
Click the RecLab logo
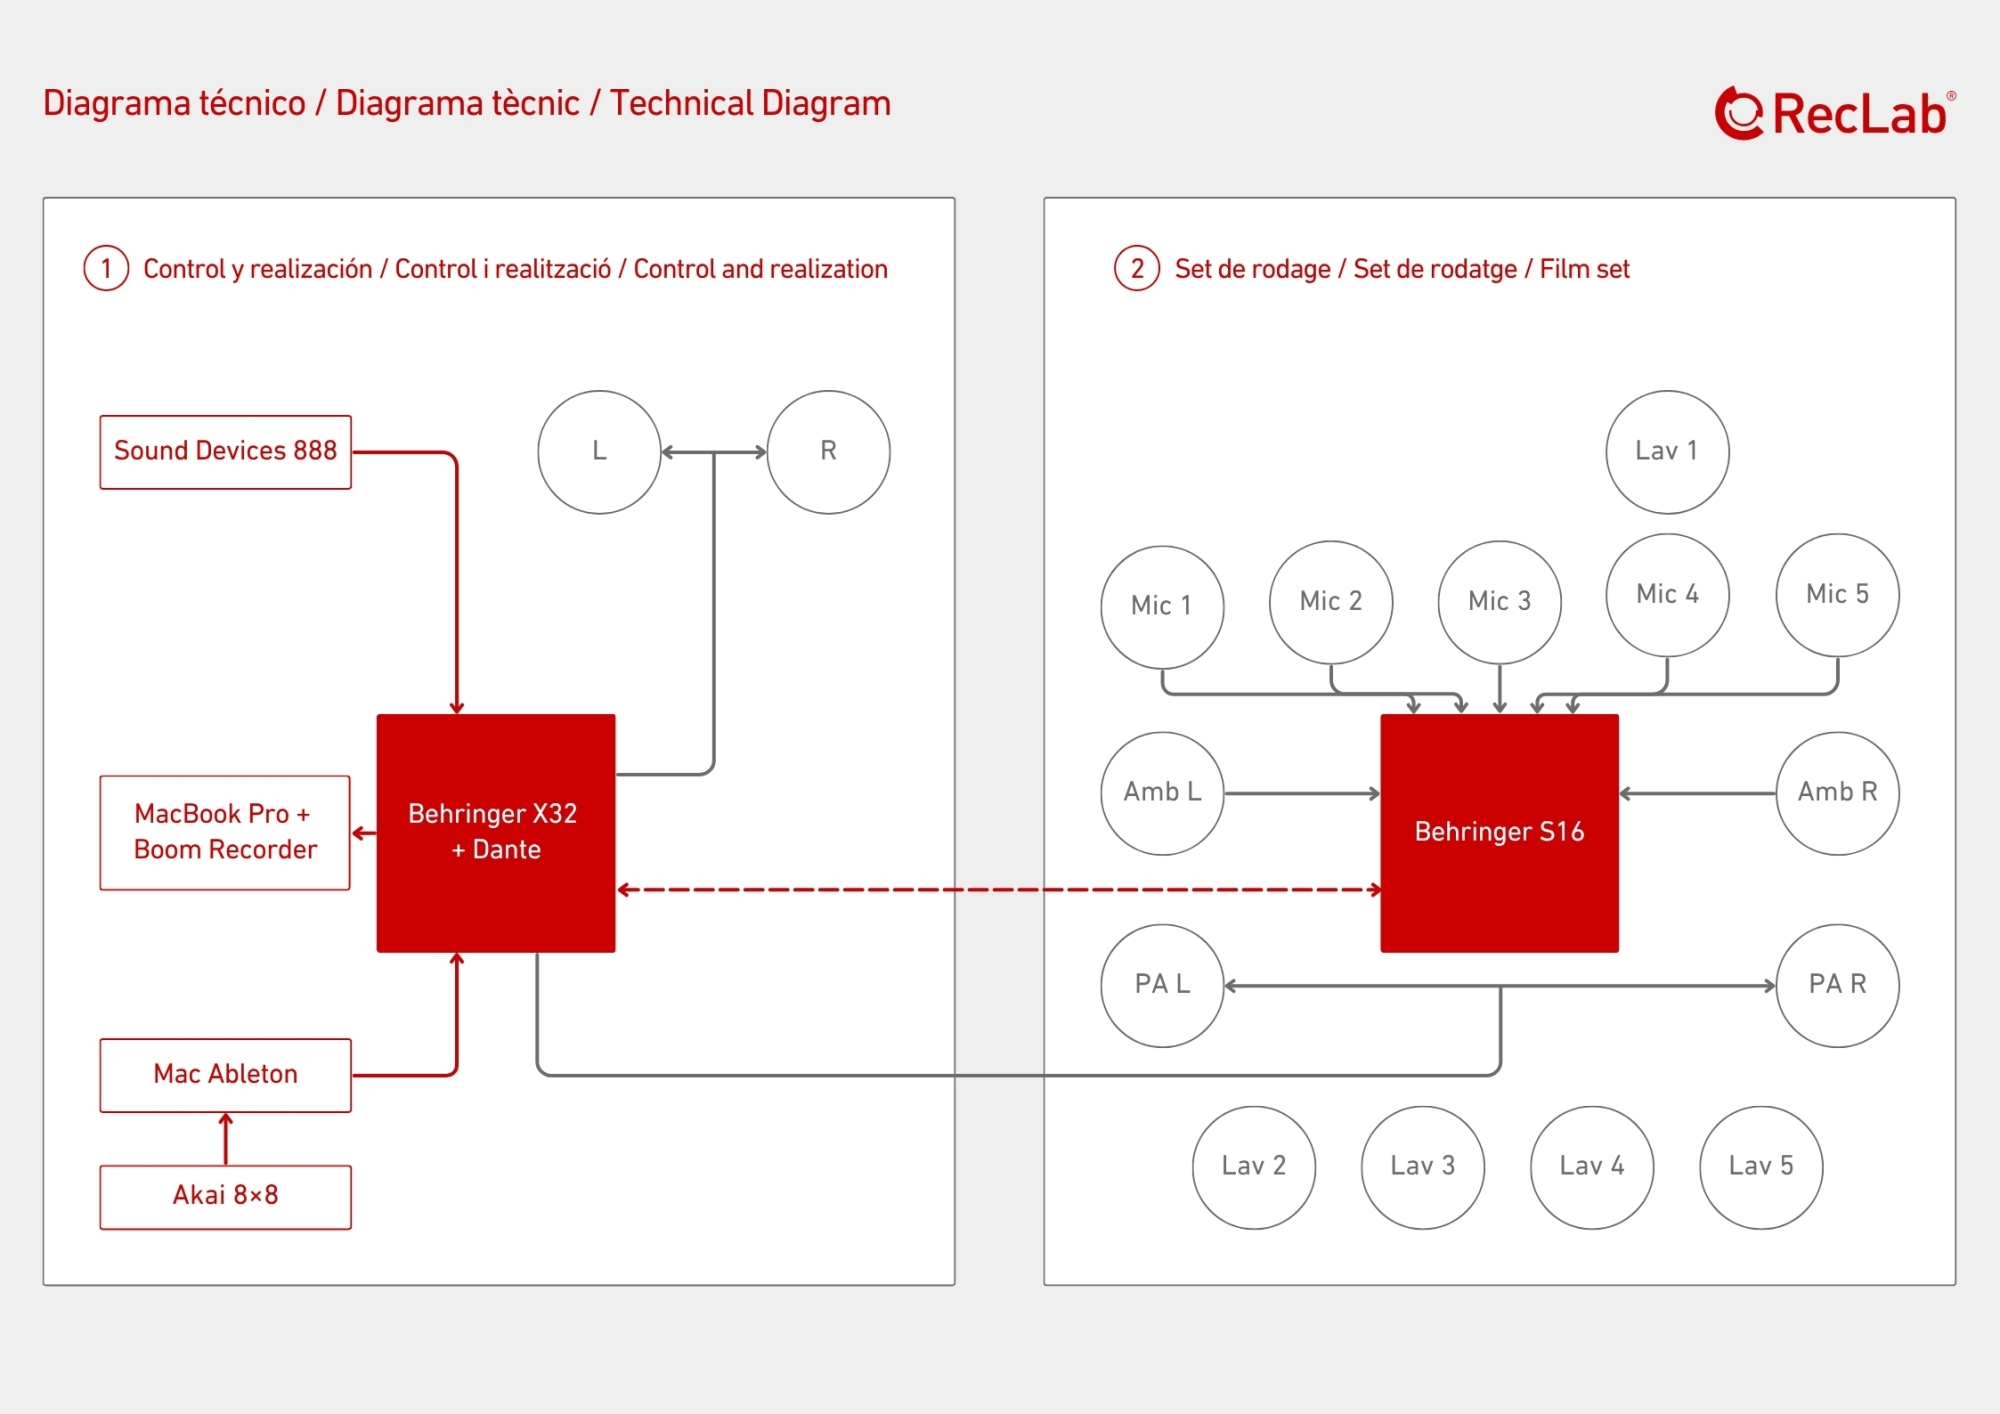click(x=1835, y=113)
